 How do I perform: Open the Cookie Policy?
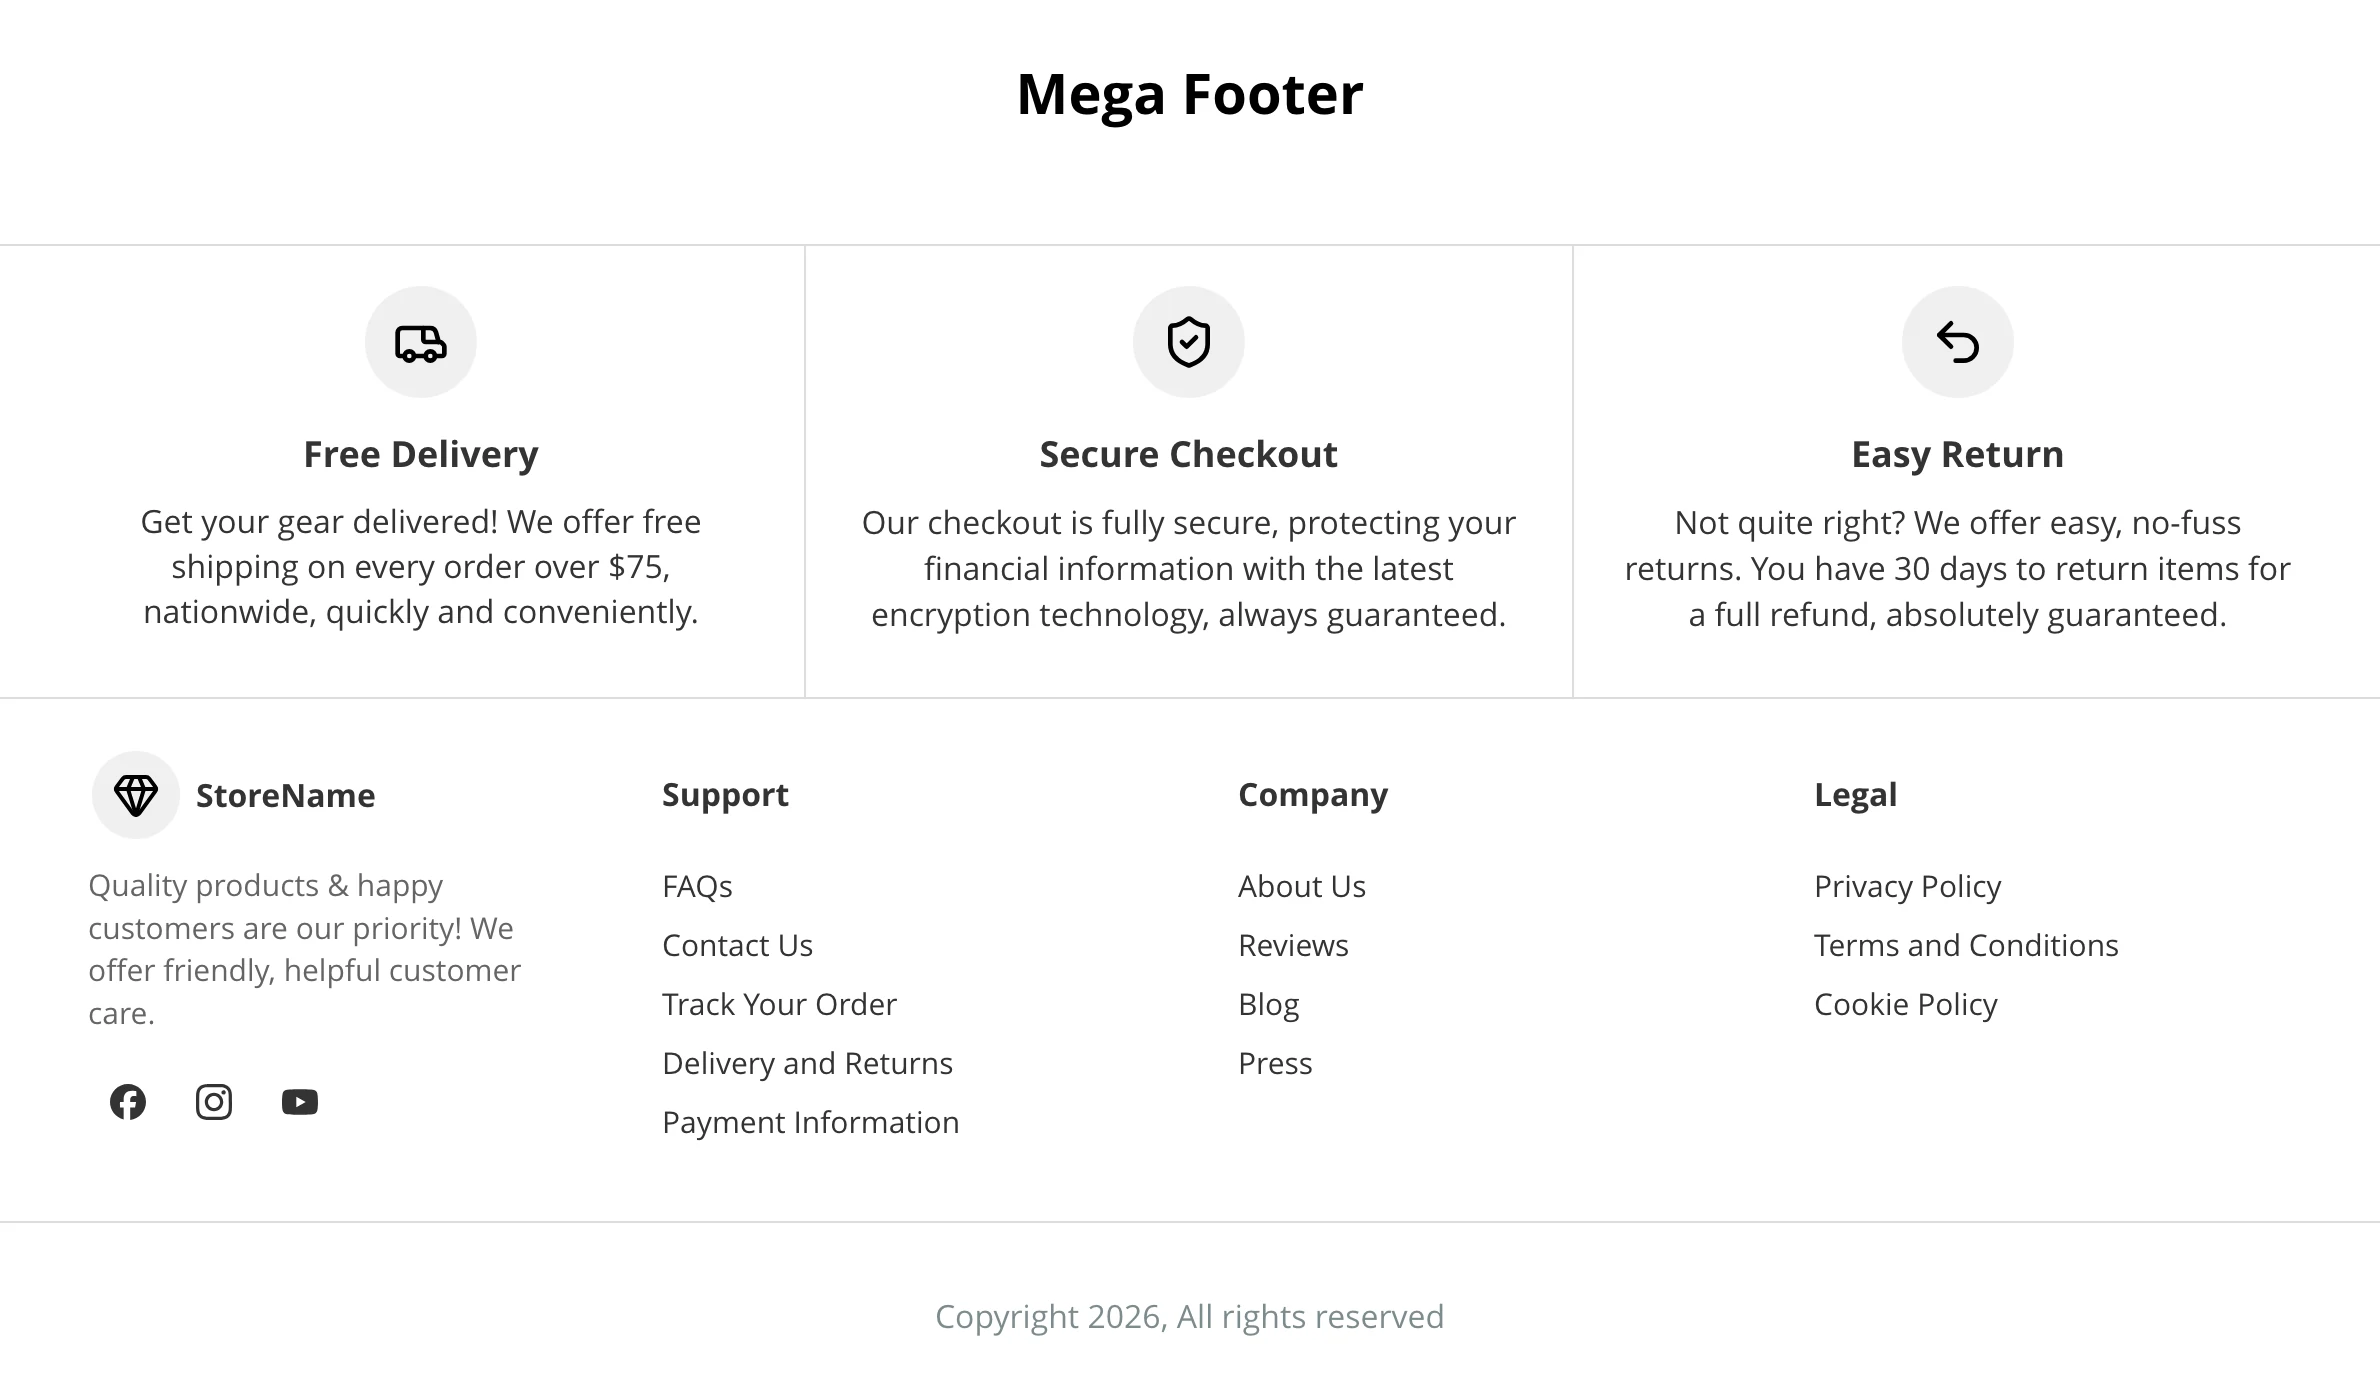(x=1904, y=1004)
